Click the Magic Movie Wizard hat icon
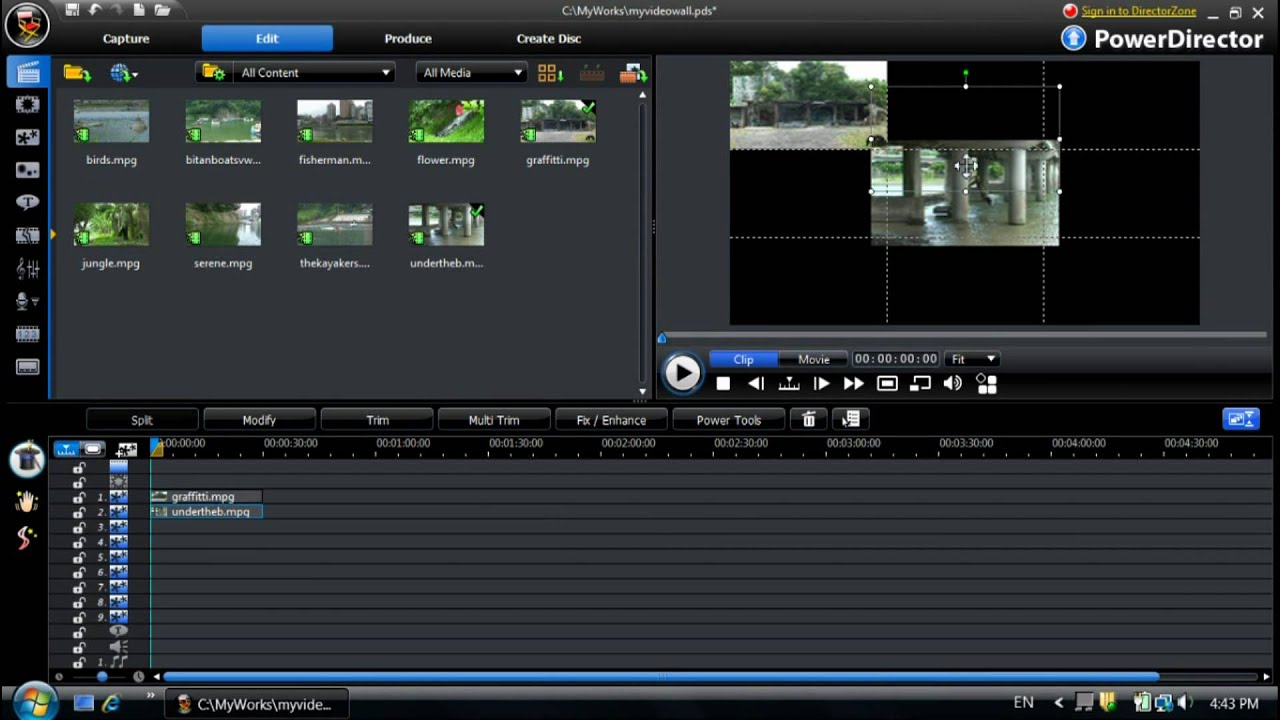 27,459
